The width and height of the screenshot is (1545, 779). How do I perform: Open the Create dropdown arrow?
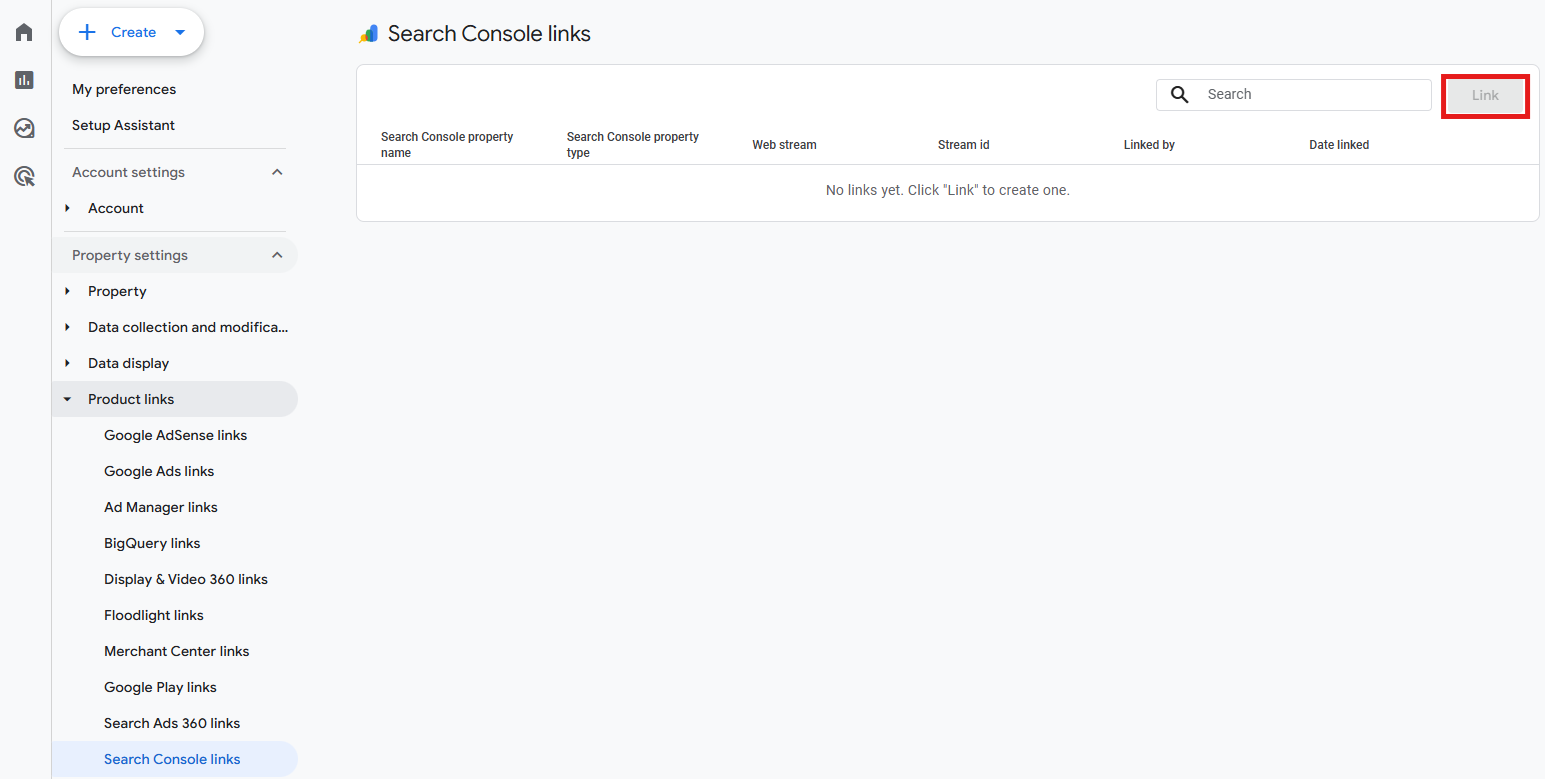click(x=180, y=32)
